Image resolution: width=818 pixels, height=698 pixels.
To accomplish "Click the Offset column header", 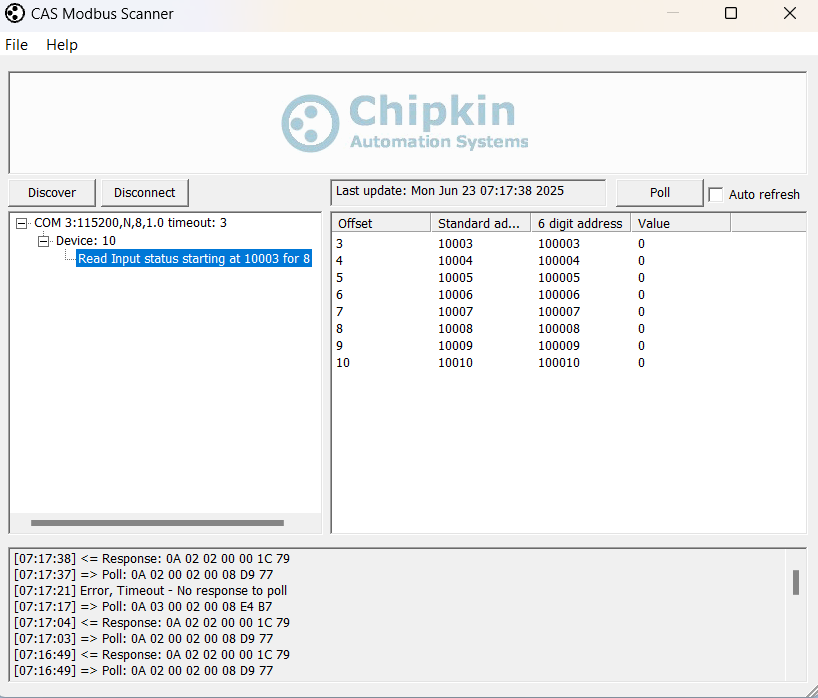I will click(x=381, y=223).
